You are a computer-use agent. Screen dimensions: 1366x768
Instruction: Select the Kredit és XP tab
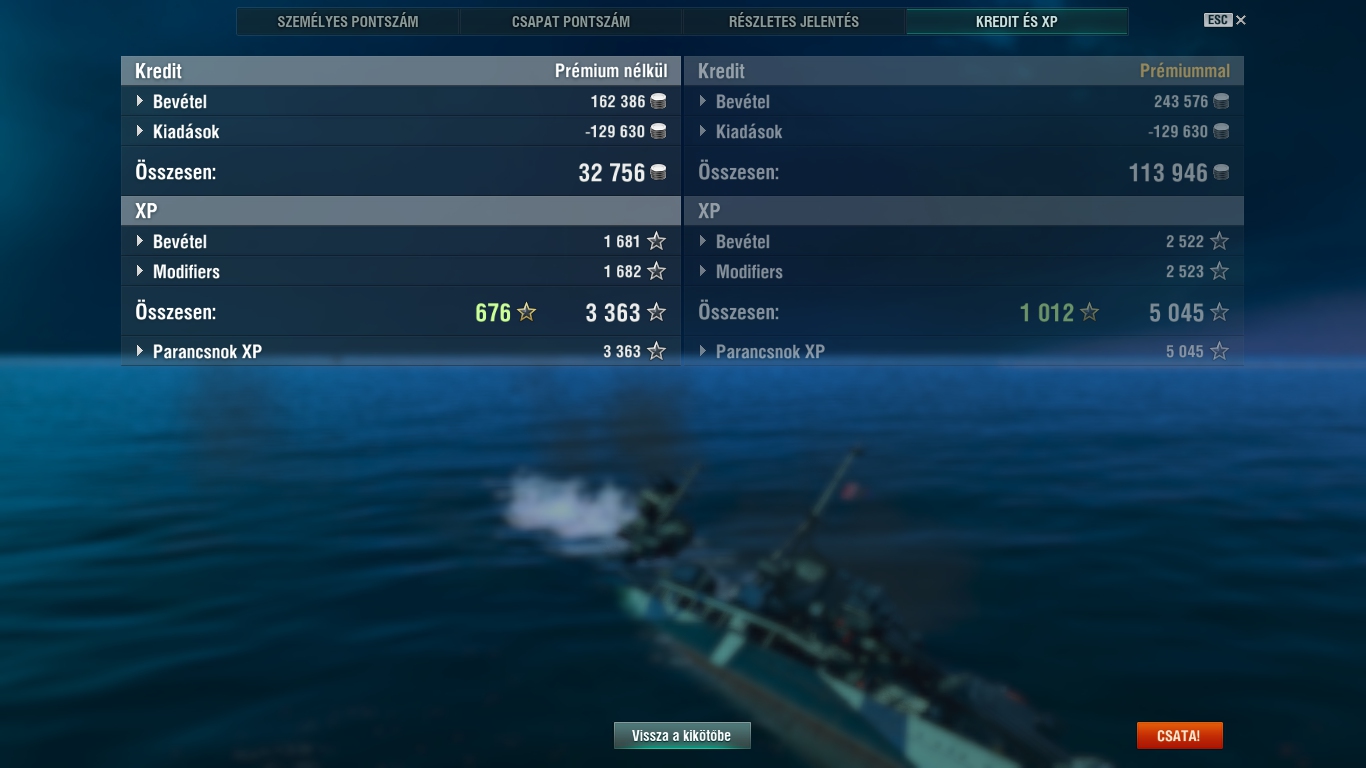[x=1017, y=21]
